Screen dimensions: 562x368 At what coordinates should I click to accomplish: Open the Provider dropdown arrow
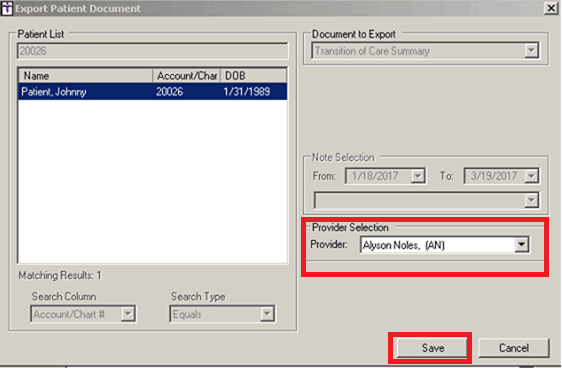521,245
